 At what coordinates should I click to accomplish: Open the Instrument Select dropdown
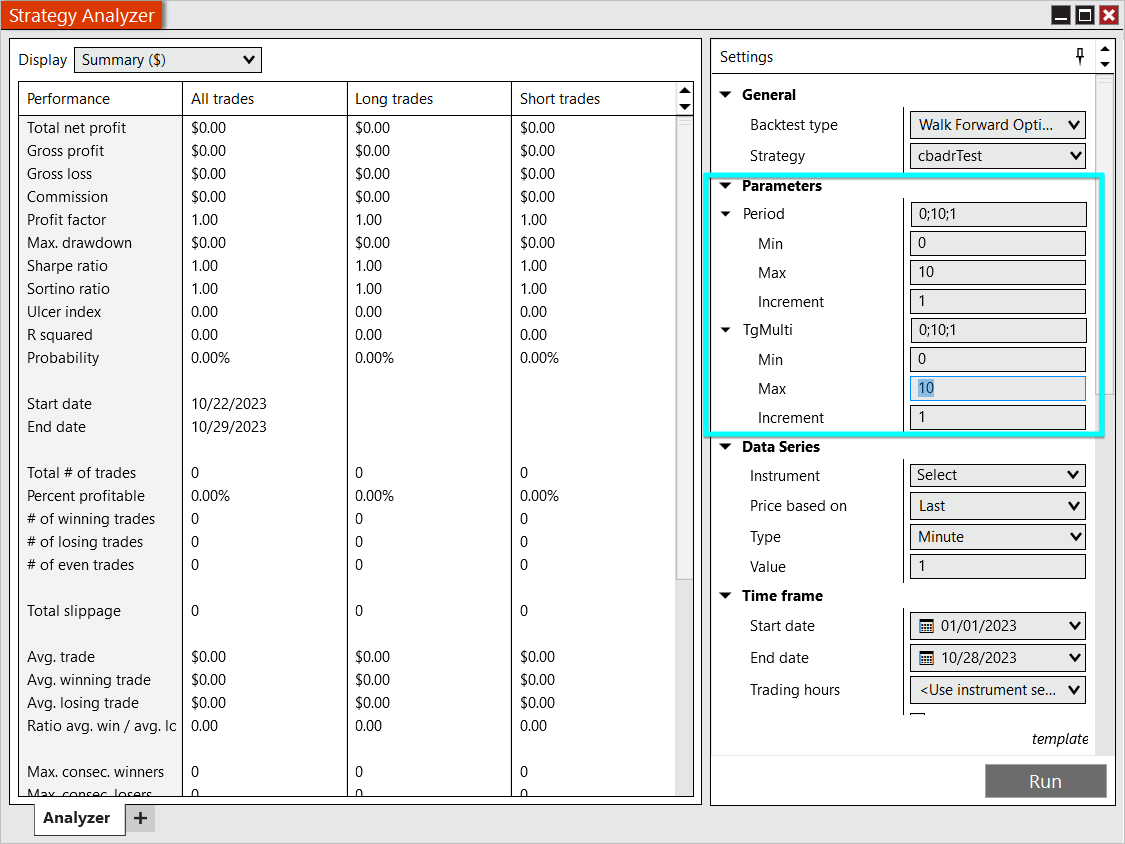[x=997, y=475]
